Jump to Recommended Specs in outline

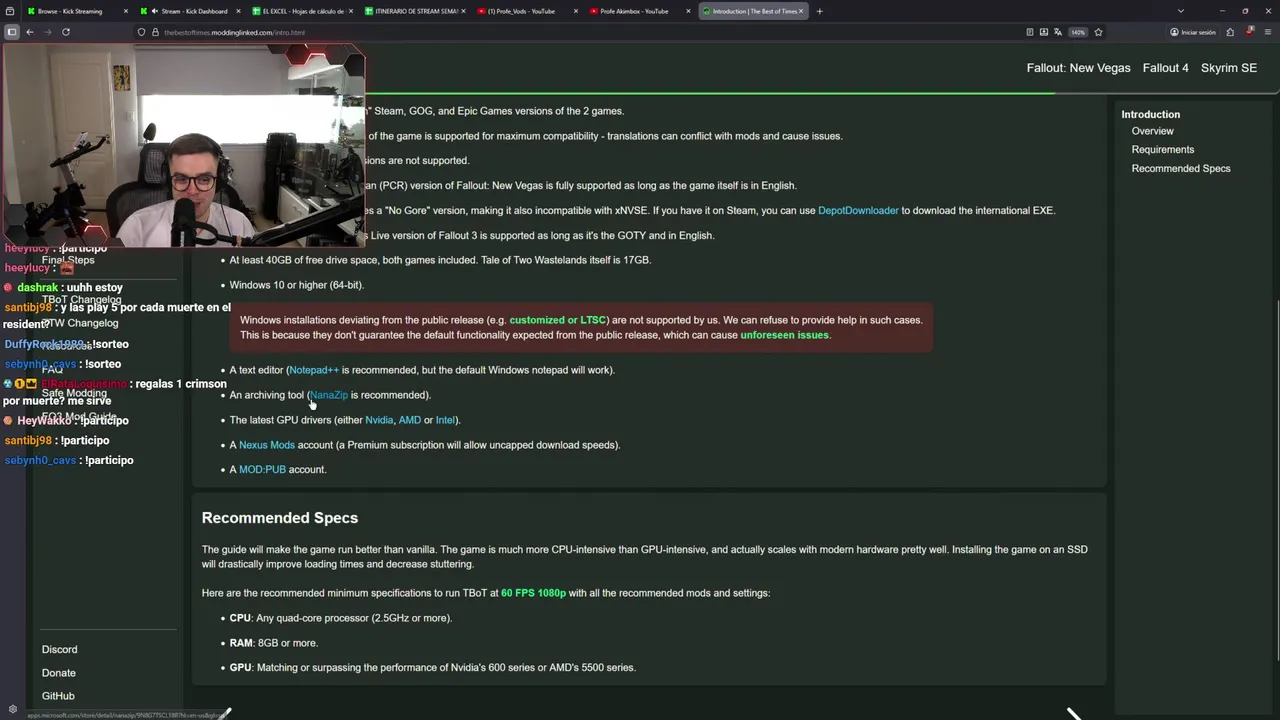(x=1180, y=169)
